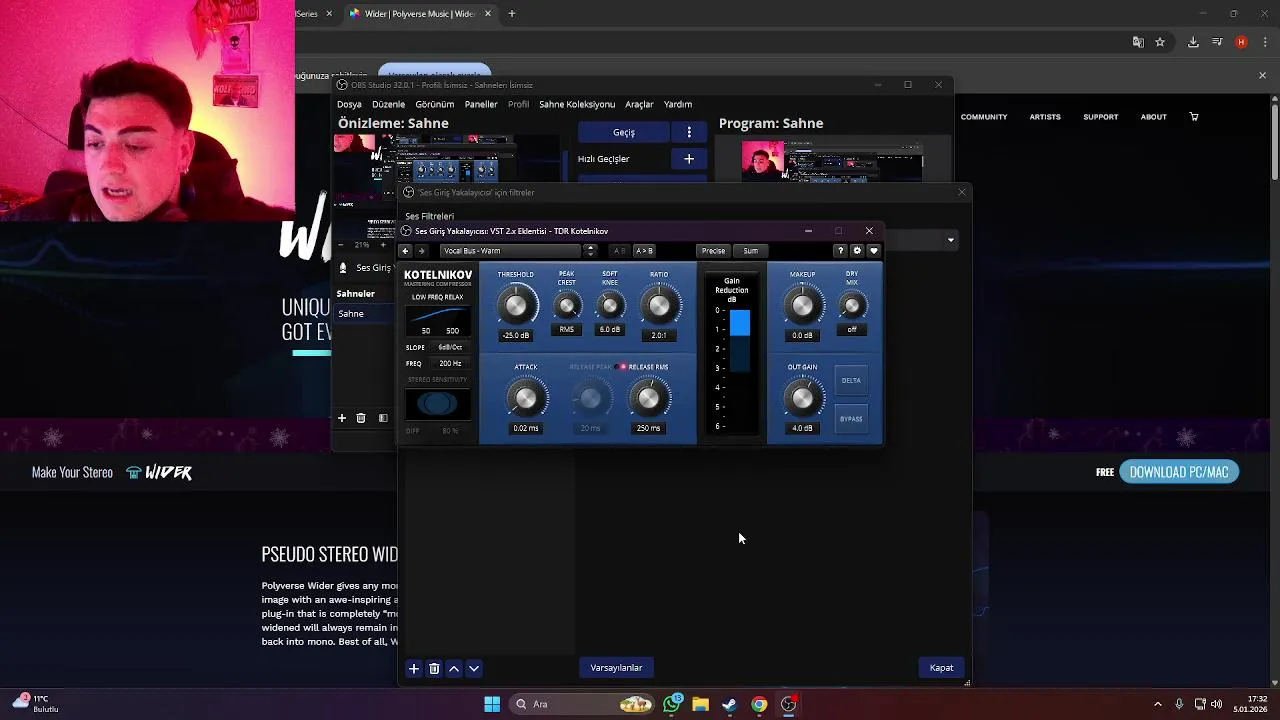1280x720 pixels.
Task: Open the Chrome three-dot menu
Action: coord(1263,42)
